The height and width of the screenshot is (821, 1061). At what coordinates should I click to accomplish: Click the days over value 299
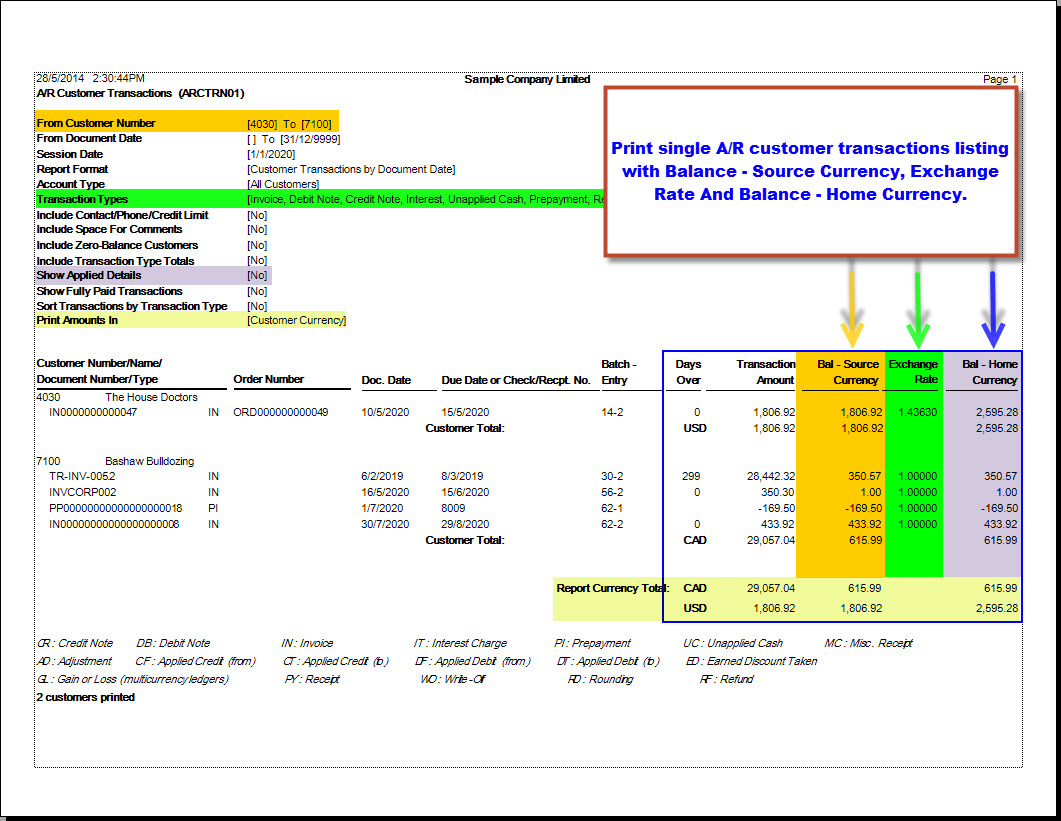tap(691, 476)
